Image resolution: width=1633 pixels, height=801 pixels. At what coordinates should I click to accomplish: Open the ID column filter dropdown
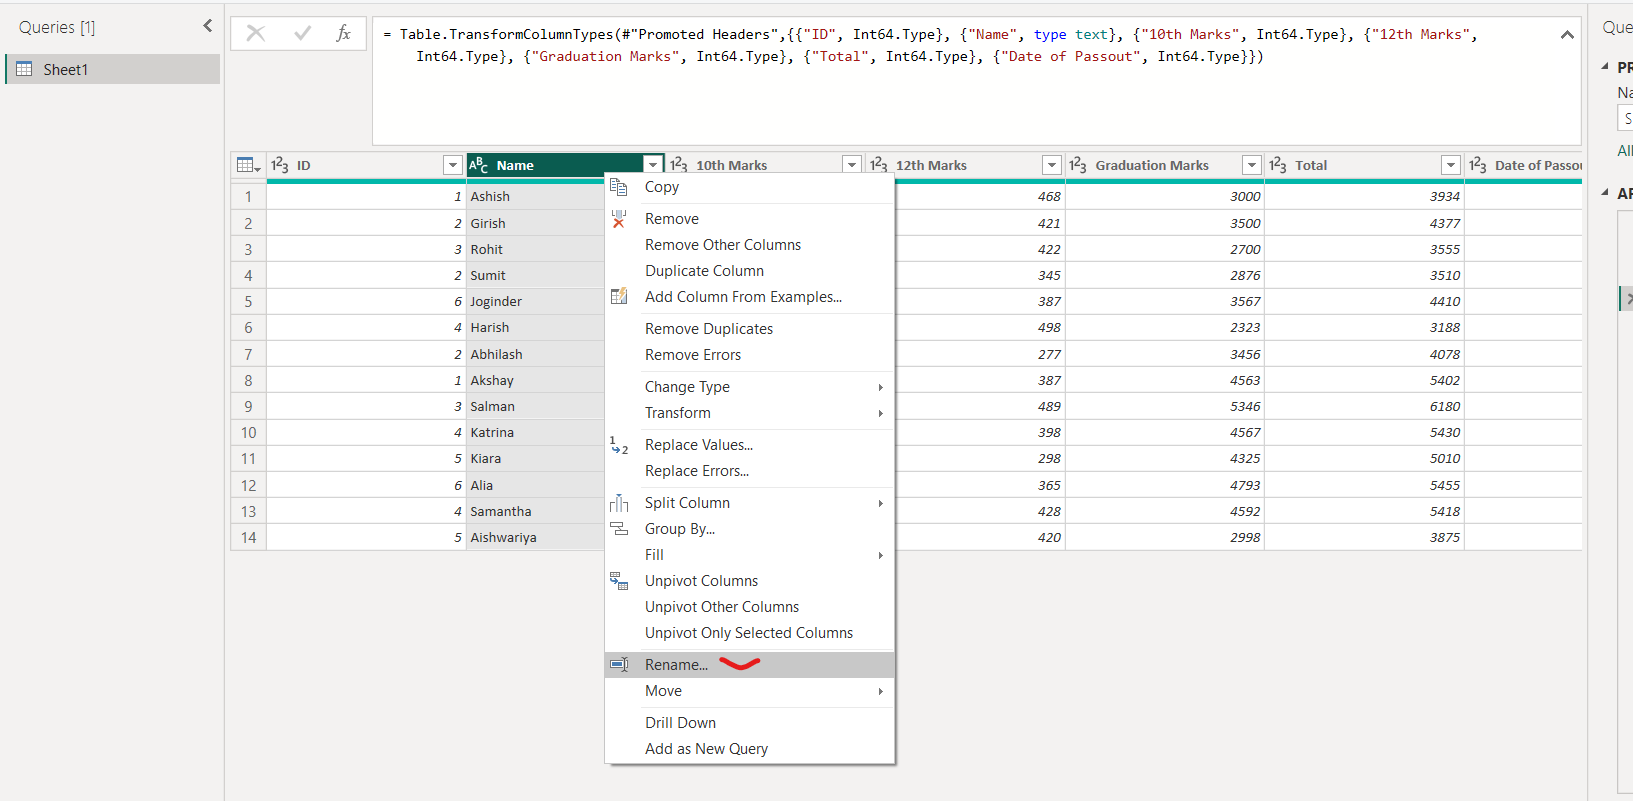(x=452, y=165)
